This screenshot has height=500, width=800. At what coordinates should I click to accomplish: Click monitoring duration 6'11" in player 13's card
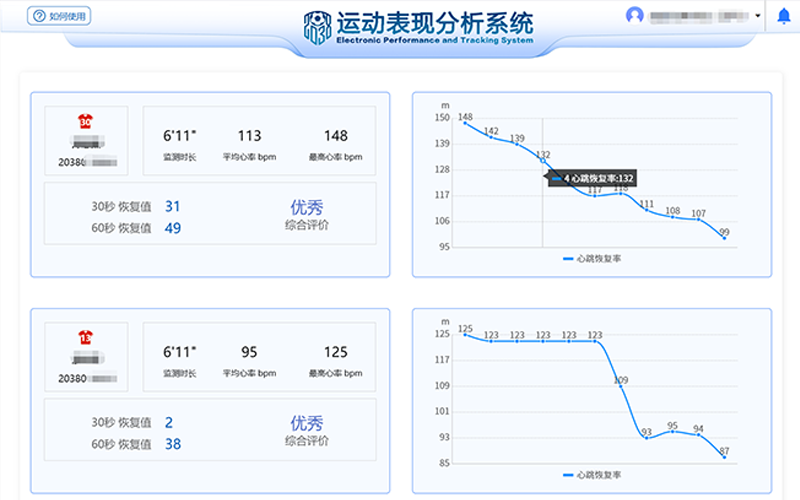[x=180, y=352]
